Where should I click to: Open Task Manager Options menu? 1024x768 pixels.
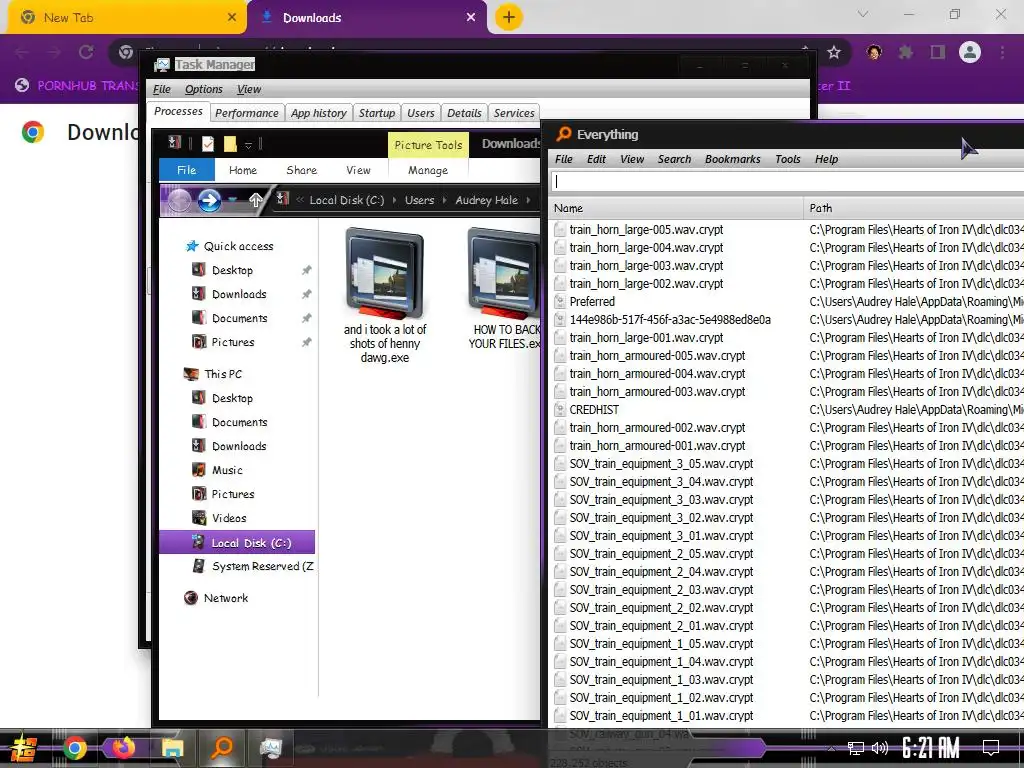point(203,89)
